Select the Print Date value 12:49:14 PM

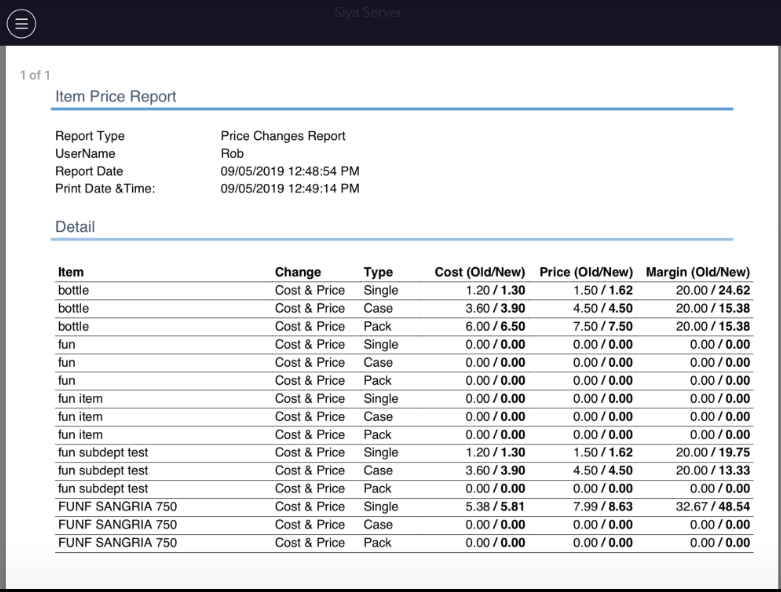(x=290, y=189)
